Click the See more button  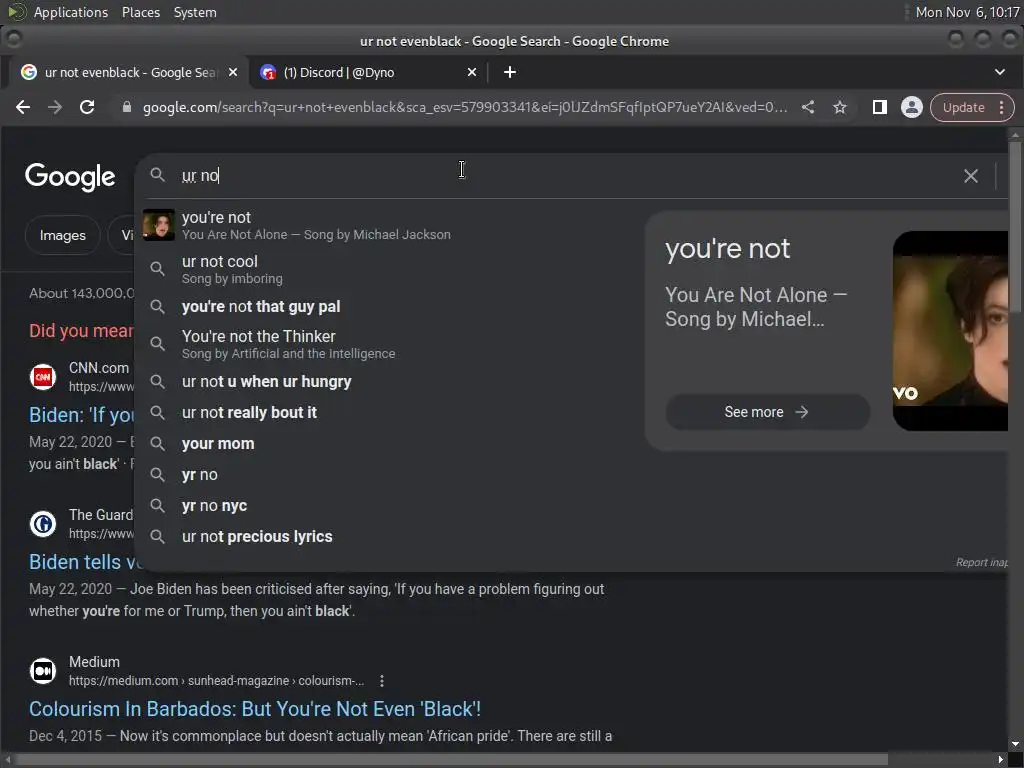767,412
